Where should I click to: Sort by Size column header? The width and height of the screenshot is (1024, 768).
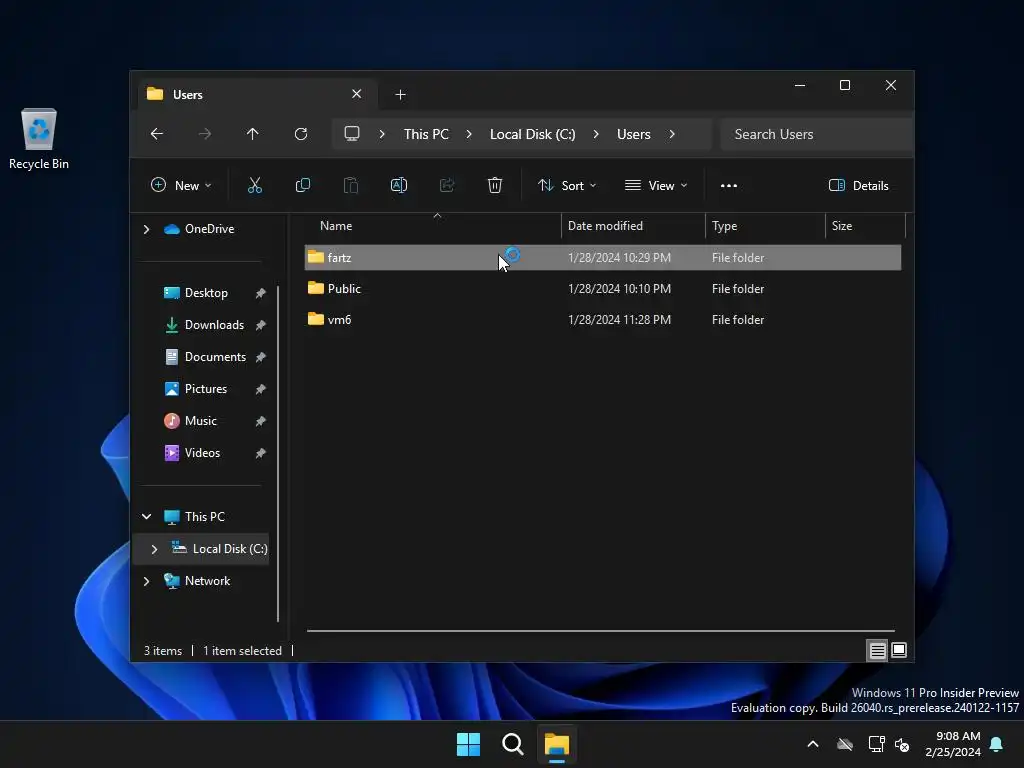point(865,226)
